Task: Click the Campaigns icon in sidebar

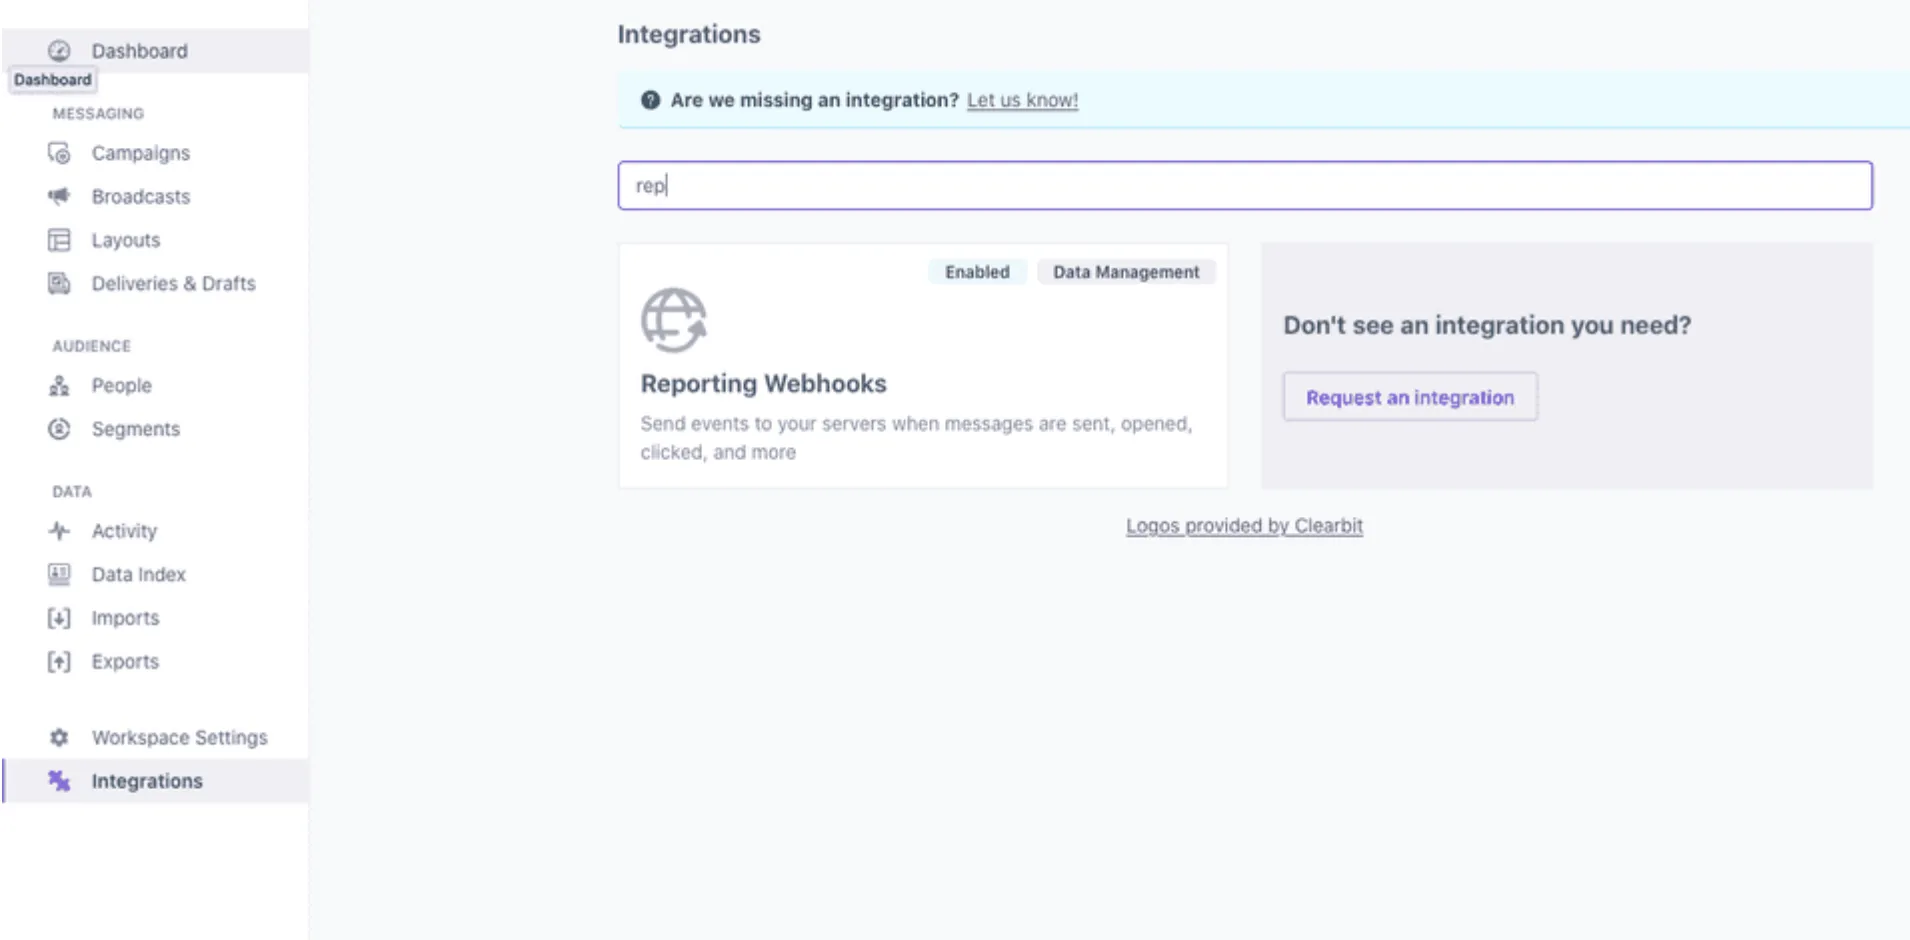Action: click(59, 153)
